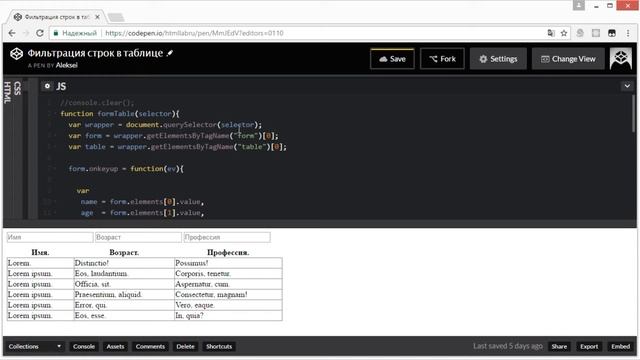
Task: Click the Возраст filter input
Action: click(x=138, y=237)
